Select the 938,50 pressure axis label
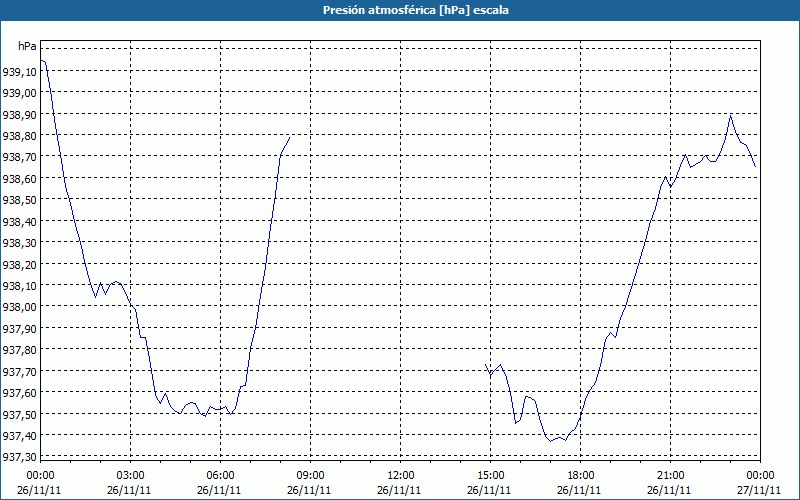The width and height of the screenshot is (800, 500). point(19,201)
